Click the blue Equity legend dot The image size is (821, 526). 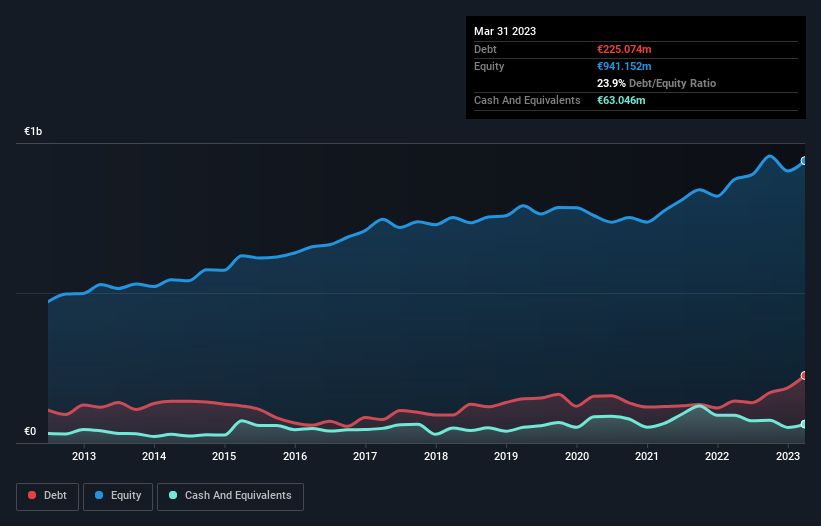pos(99,495)
